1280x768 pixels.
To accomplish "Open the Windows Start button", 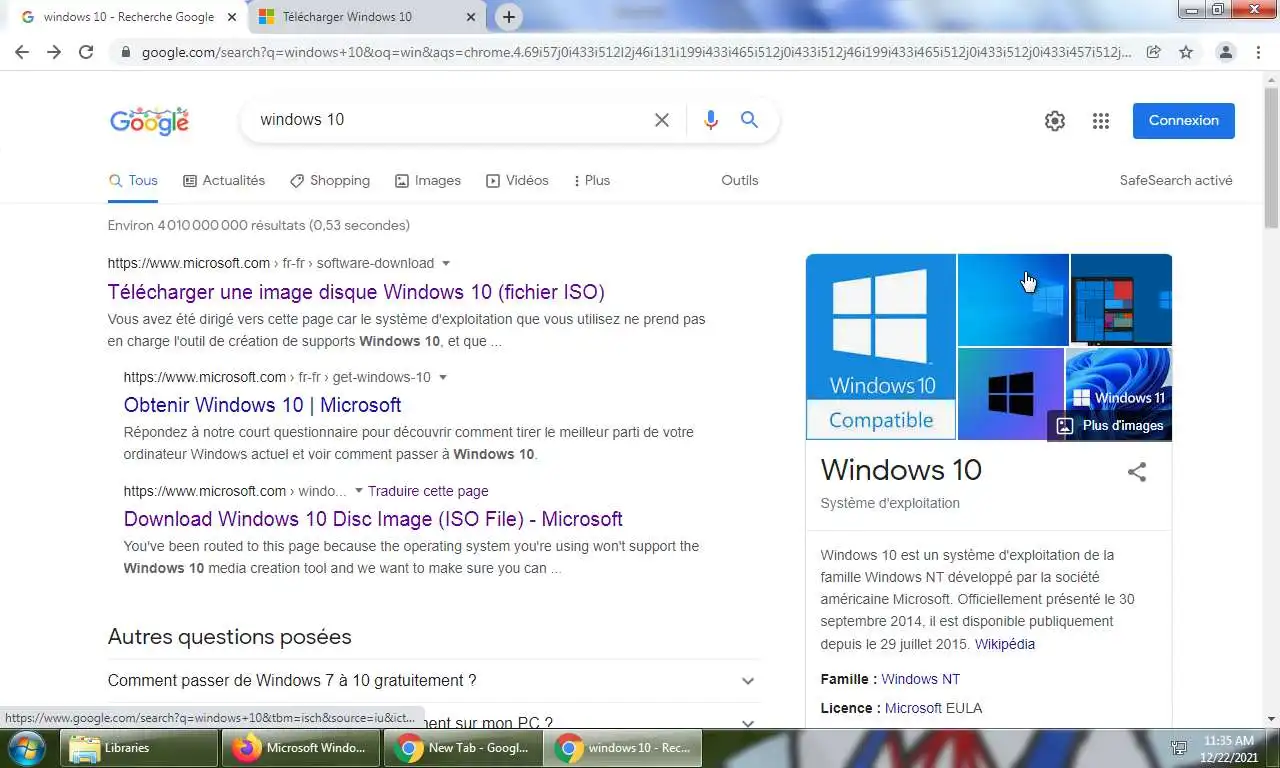I will click(x=26, y=748).
